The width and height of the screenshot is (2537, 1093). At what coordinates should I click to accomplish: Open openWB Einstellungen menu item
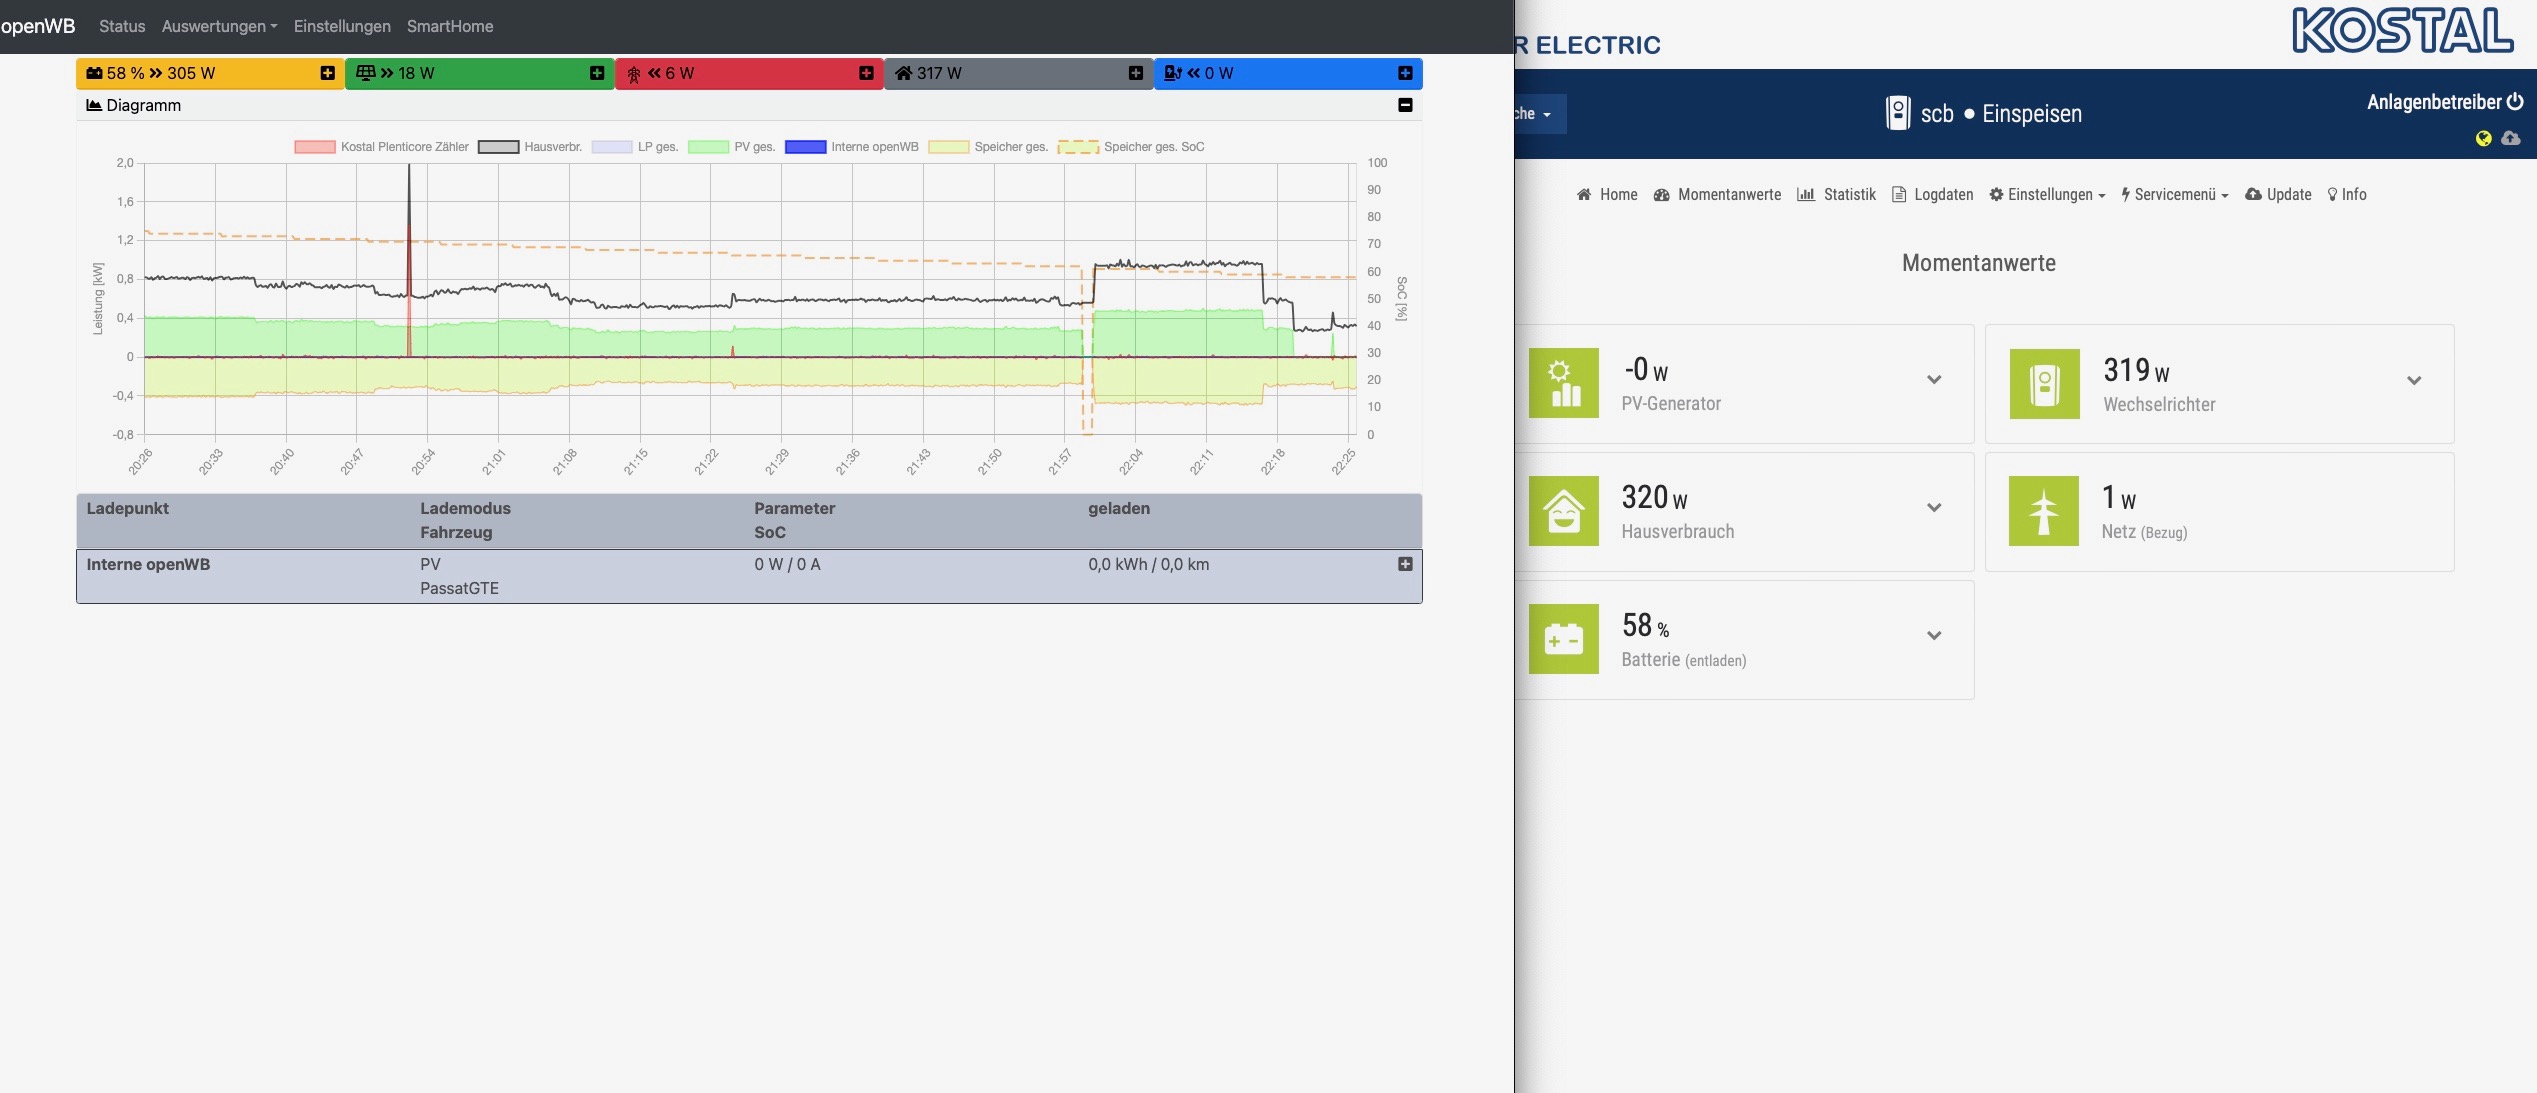click(x=342, y=26)
